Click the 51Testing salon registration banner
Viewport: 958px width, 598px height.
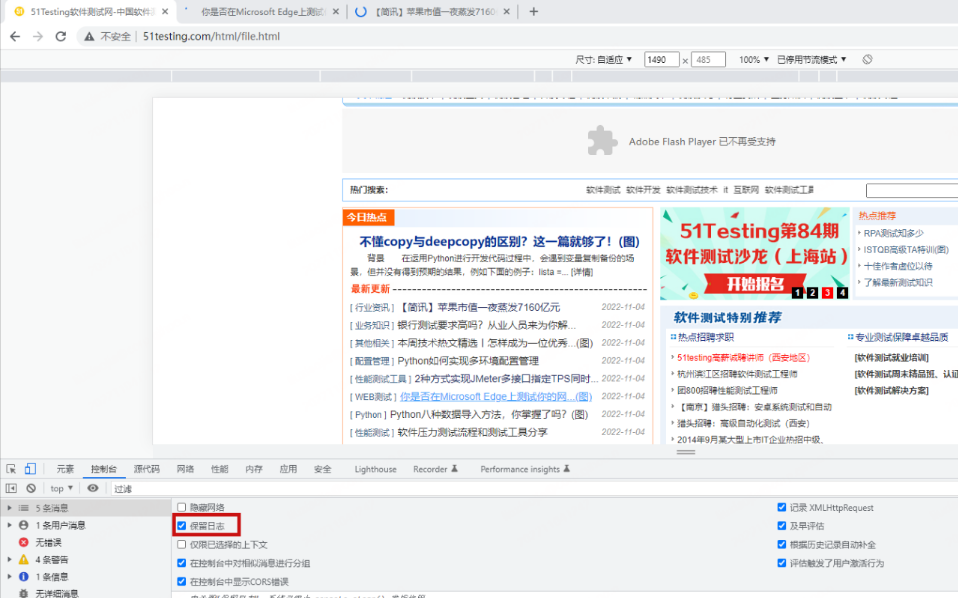[x=755, y=253]
